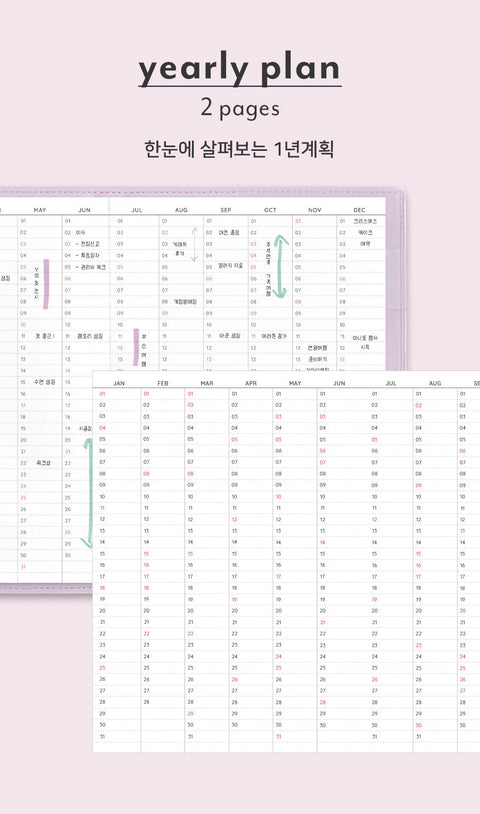Click the green double arrow in OCT column
The image size is (480, 814).
pyautogui.click(x=280, y=267)
